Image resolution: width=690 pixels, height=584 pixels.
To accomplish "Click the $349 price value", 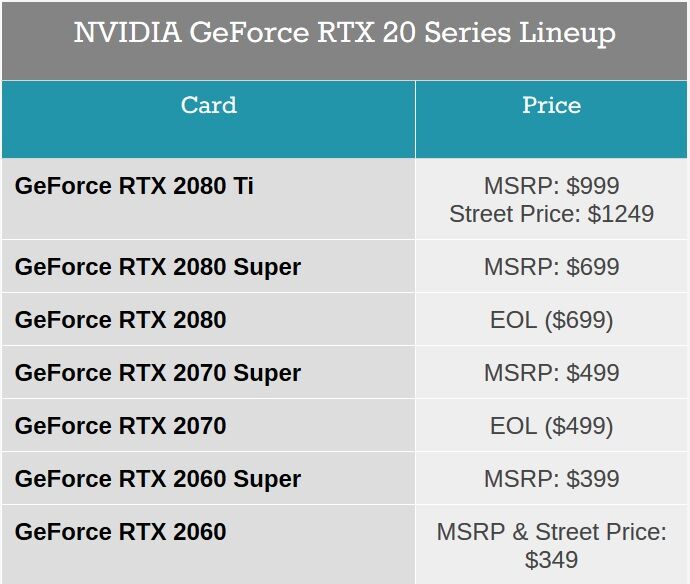I will pyautogui.click(x=551, y=559).
